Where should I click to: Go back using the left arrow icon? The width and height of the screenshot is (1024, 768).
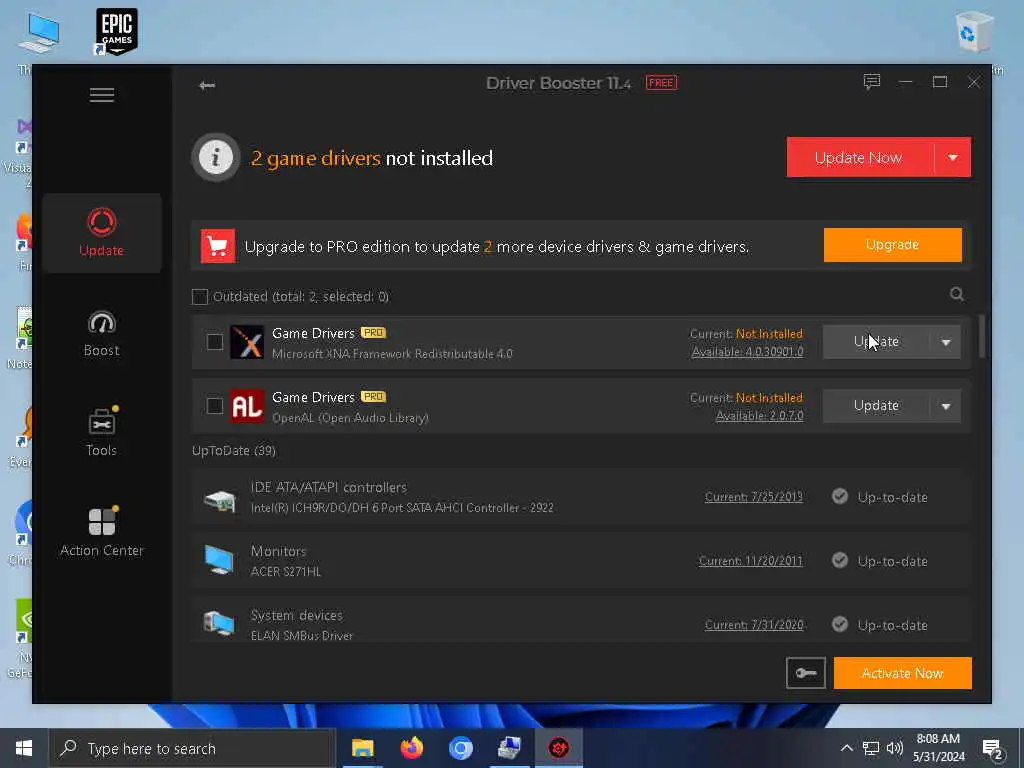click(207, 85)
